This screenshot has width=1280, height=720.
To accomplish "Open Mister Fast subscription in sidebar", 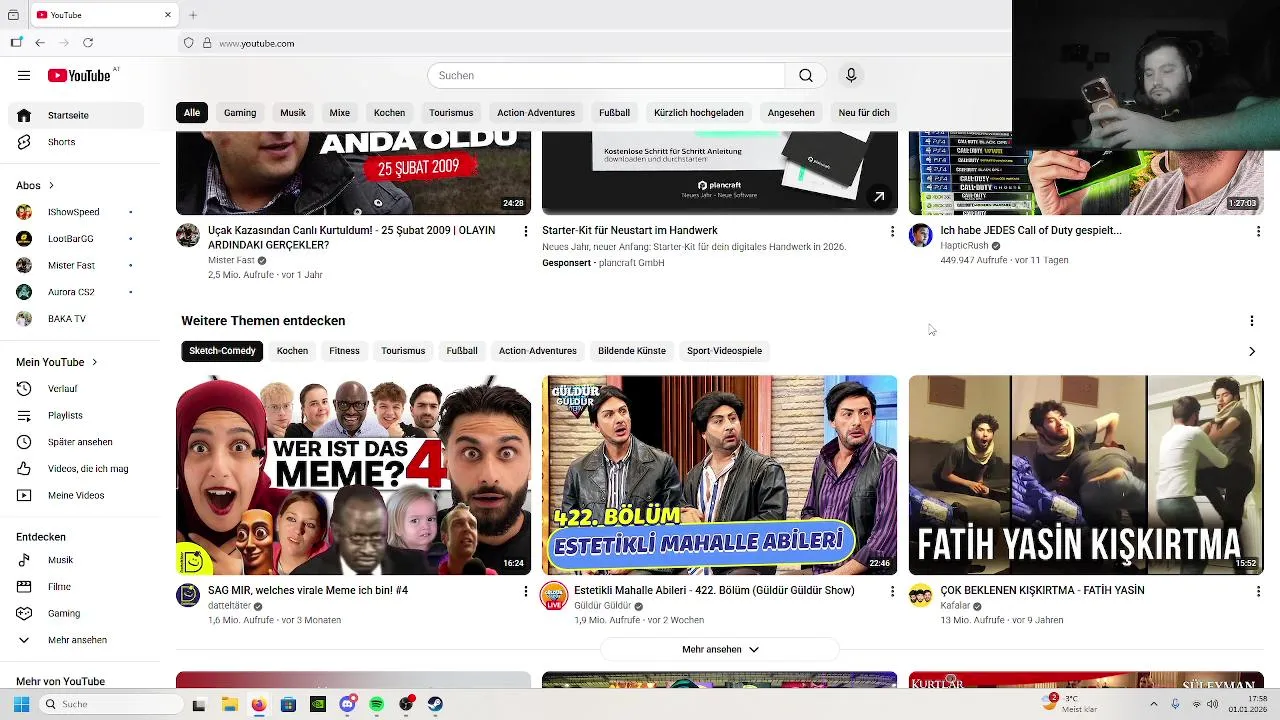I will point(76,265).
